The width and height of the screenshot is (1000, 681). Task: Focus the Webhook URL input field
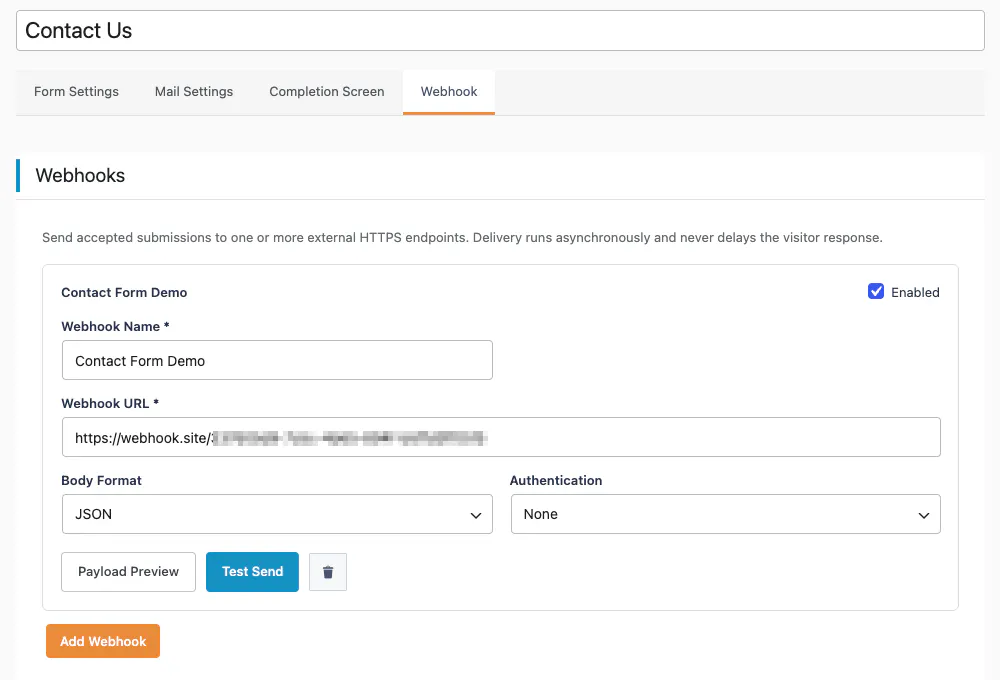(501, 437)
